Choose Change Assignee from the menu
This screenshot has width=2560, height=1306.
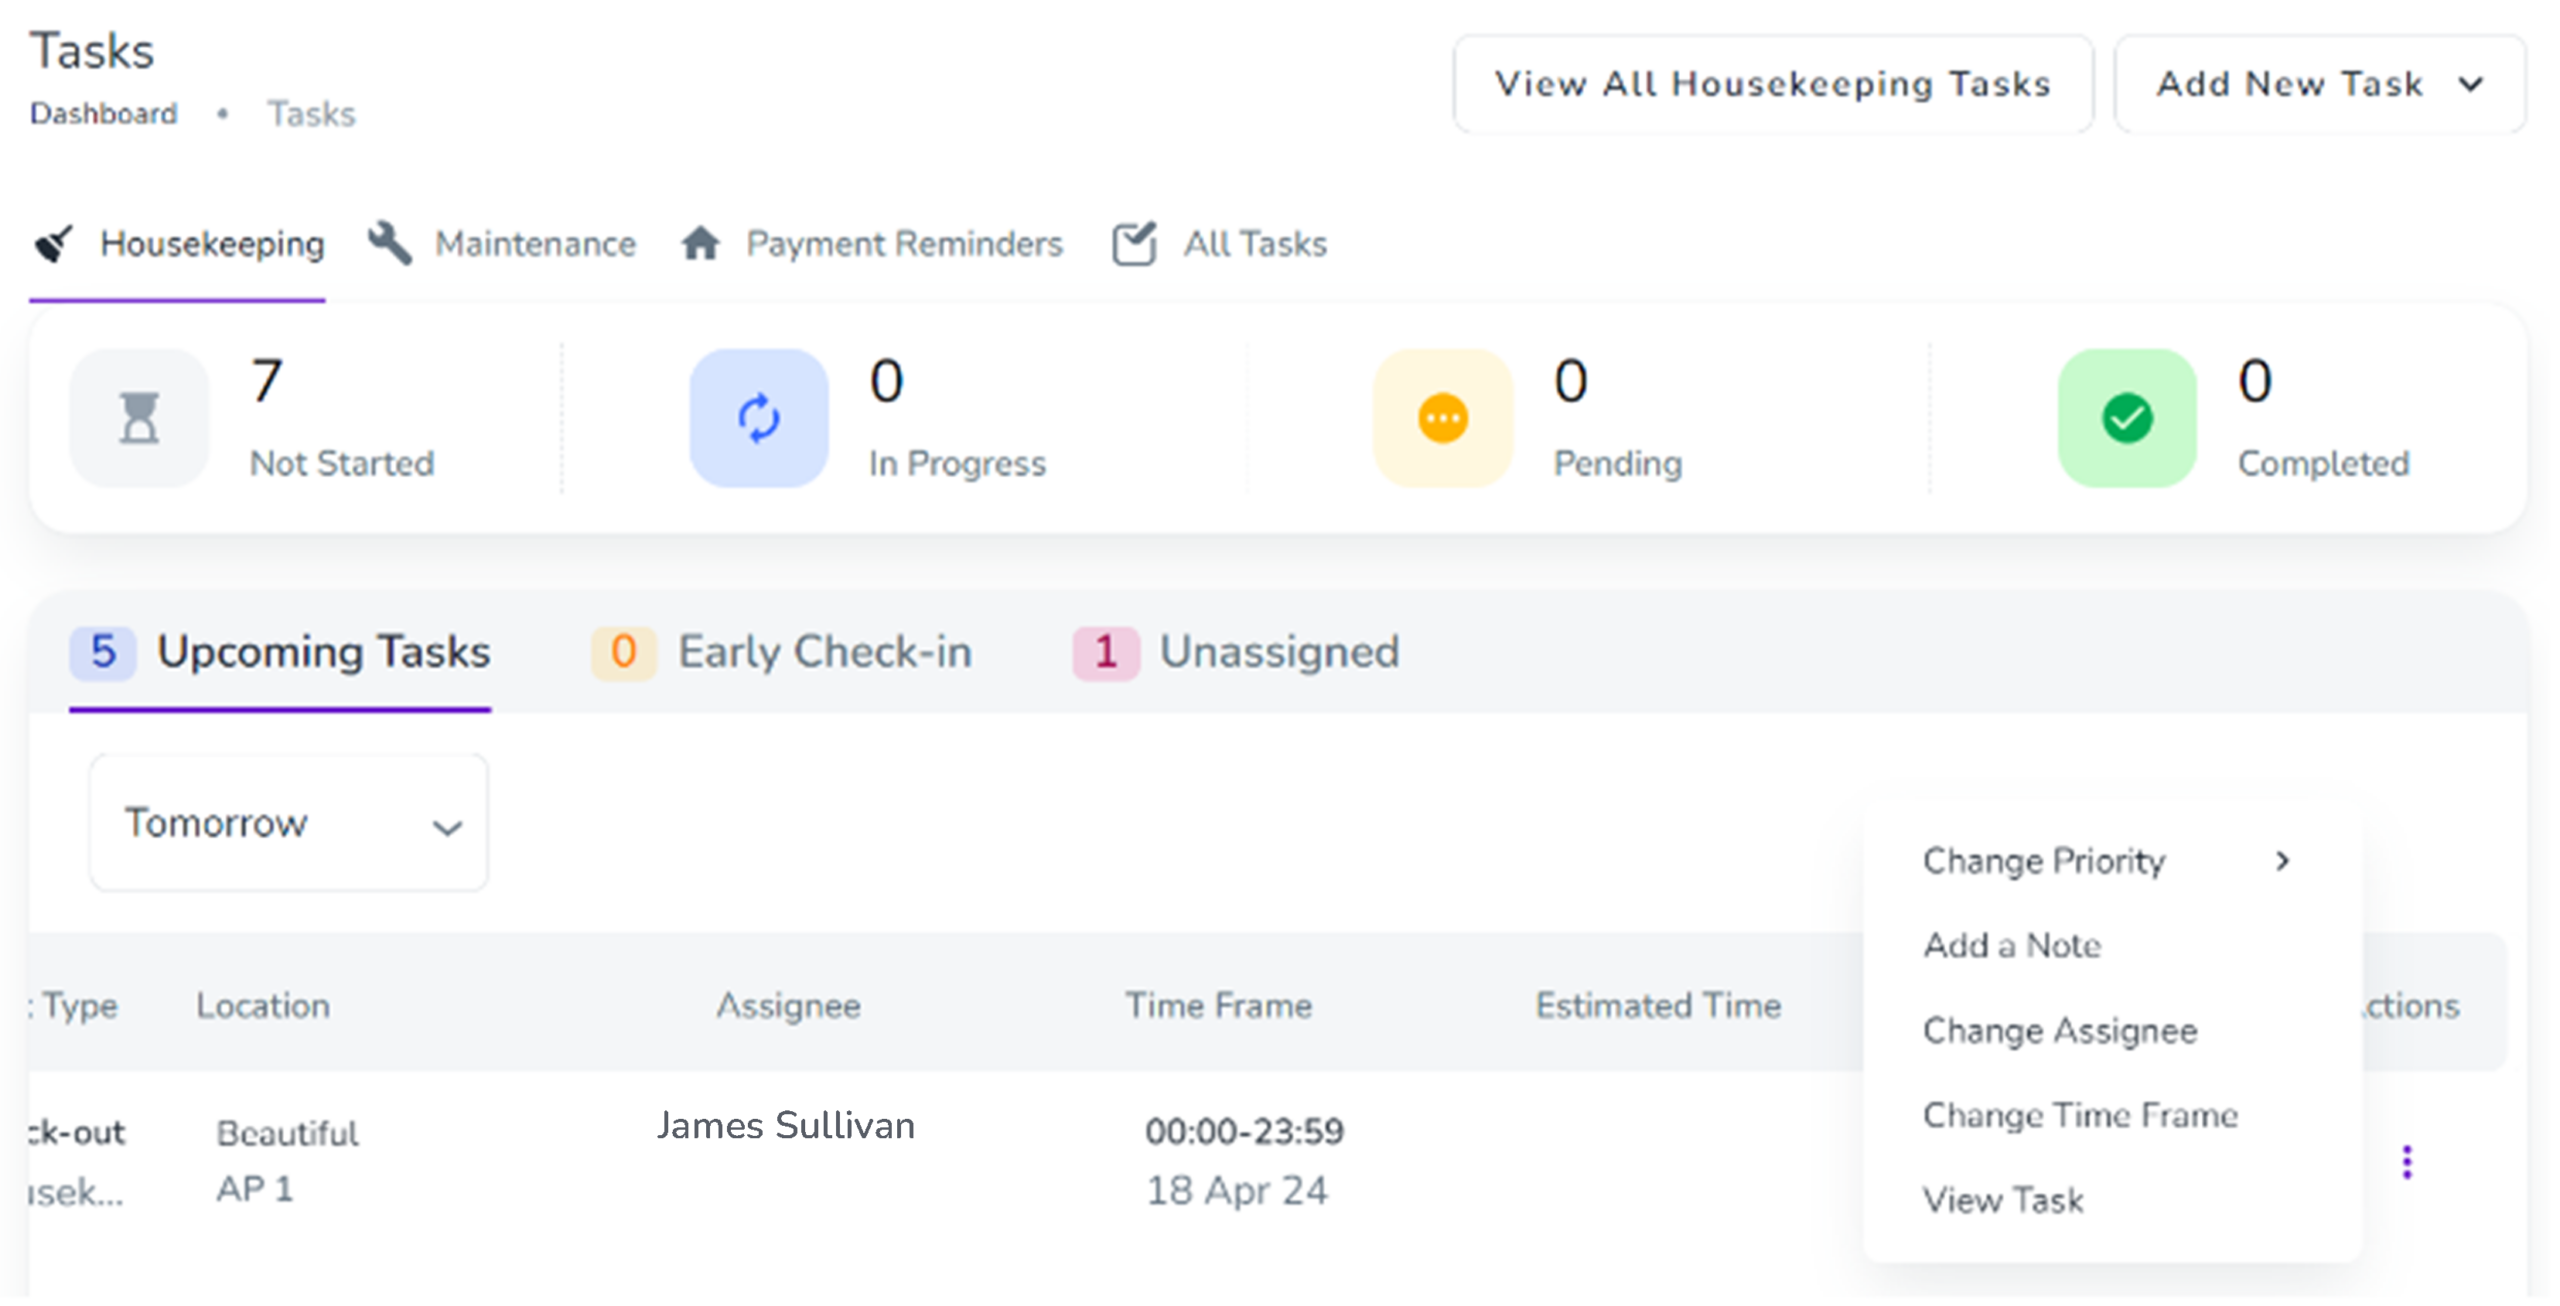pos(2060,1031)
